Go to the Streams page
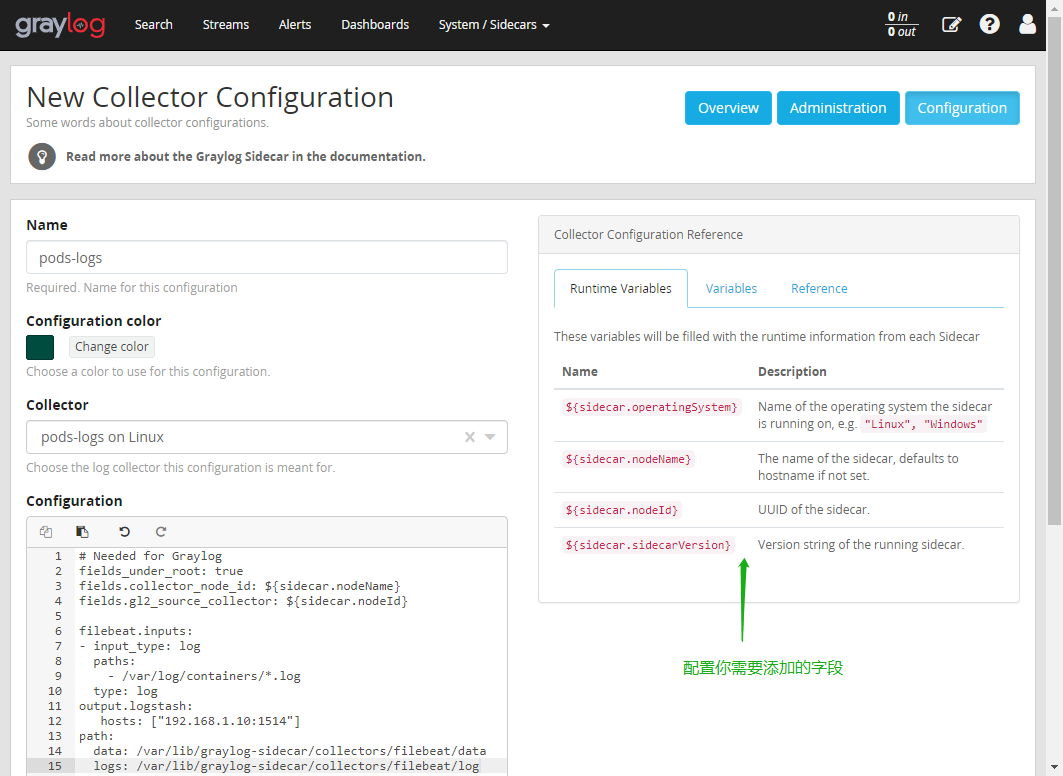This screenshot has width=1063, height=776. click(225, 24)
